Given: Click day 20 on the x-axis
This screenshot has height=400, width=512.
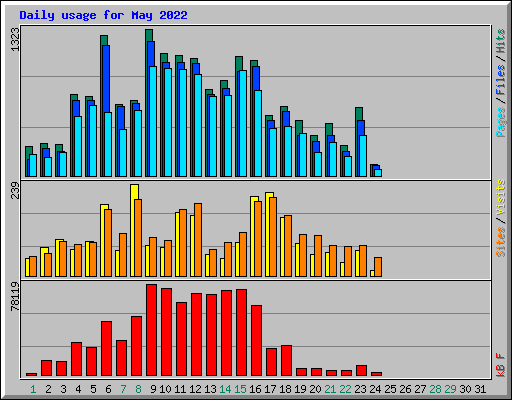Looking at the screenshot, I should pyautogui.click(x=315, y=389).
